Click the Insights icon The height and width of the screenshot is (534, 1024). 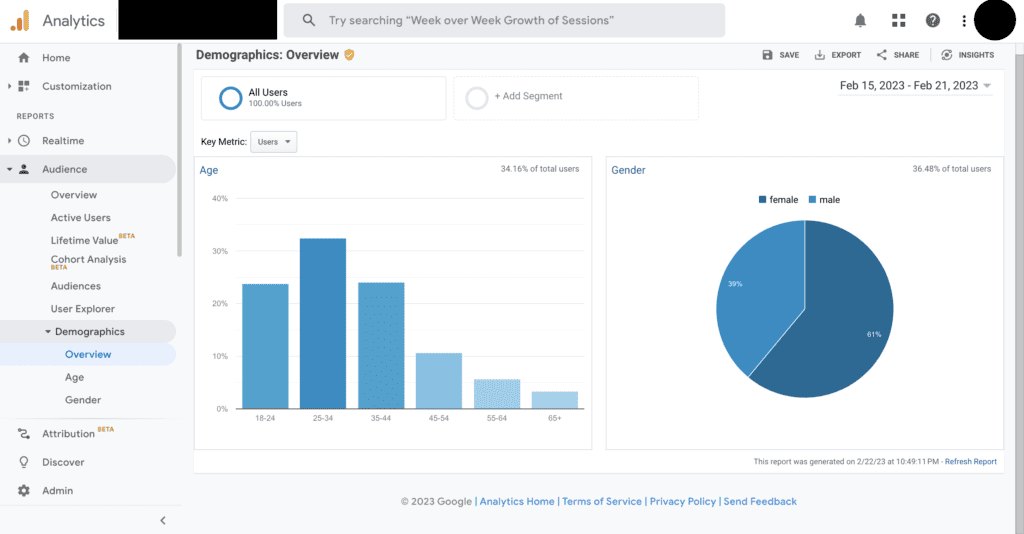(946, 55)
